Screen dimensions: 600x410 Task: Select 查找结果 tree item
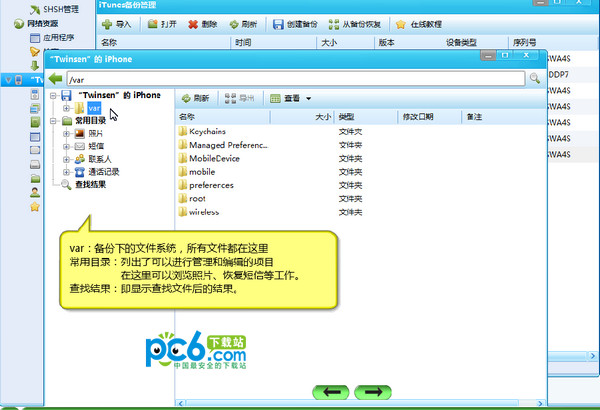pyautogui.click(x=91, y=185)
